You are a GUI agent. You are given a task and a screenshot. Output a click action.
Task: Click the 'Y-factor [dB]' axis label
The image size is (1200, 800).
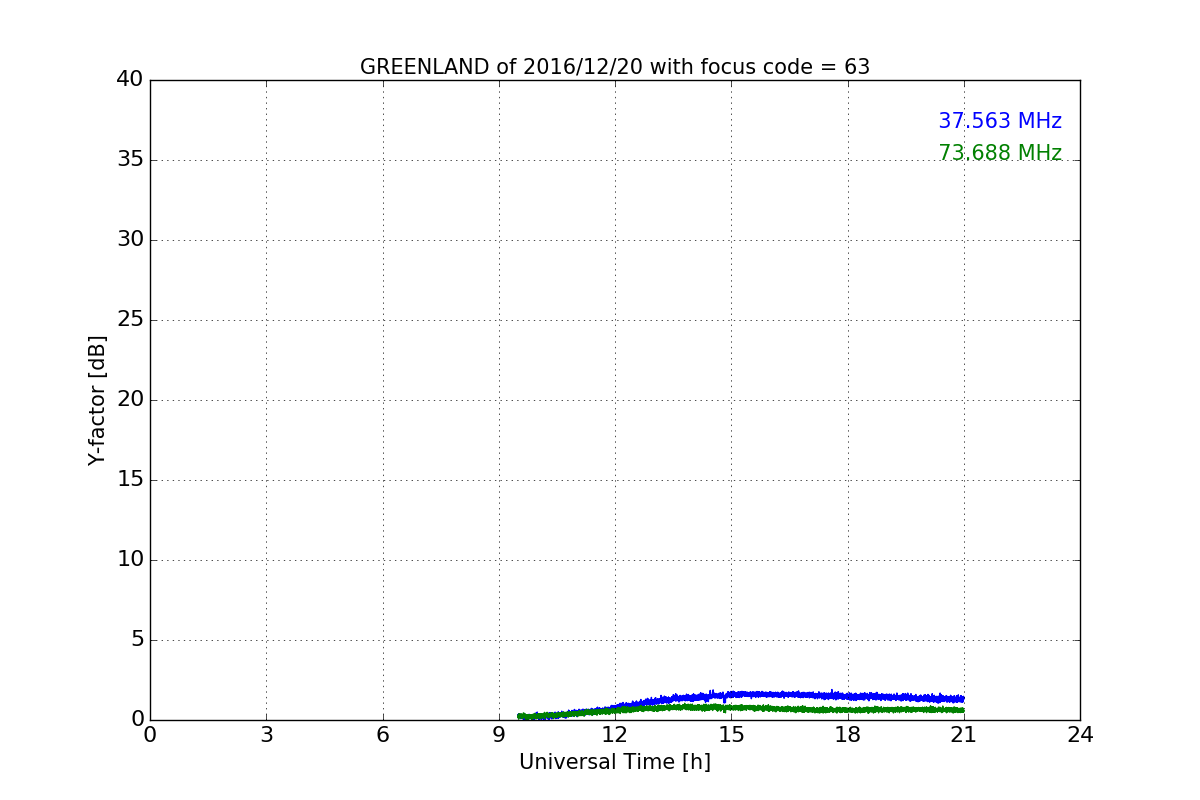click(97, 400)
